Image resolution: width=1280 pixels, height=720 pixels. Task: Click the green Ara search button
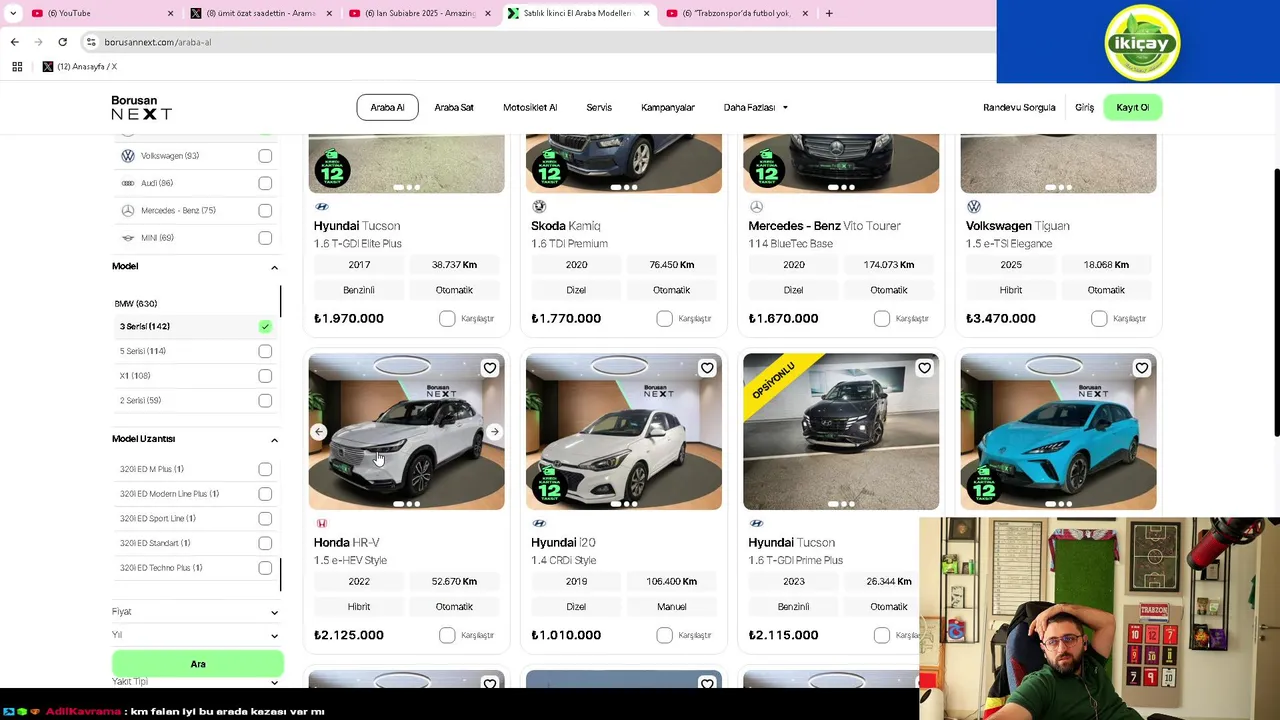coord(198,664)
